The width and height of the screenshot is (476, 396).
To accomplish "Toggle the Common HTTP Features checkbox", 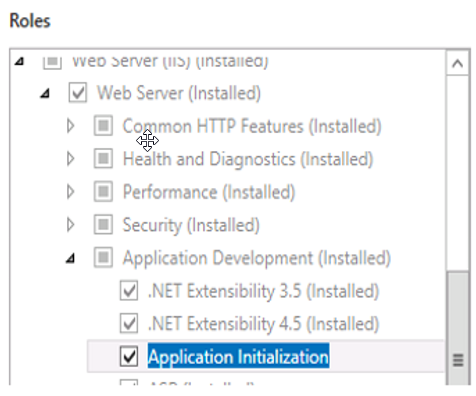I will 103,126.
